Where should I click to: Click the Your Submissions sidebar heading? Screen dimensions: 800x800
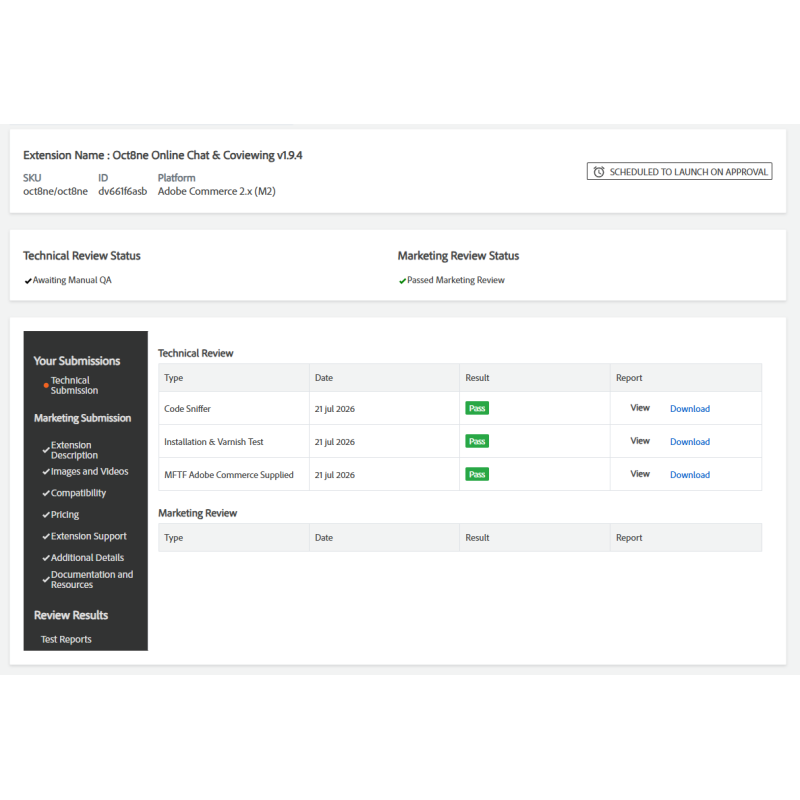click(77, 361)
